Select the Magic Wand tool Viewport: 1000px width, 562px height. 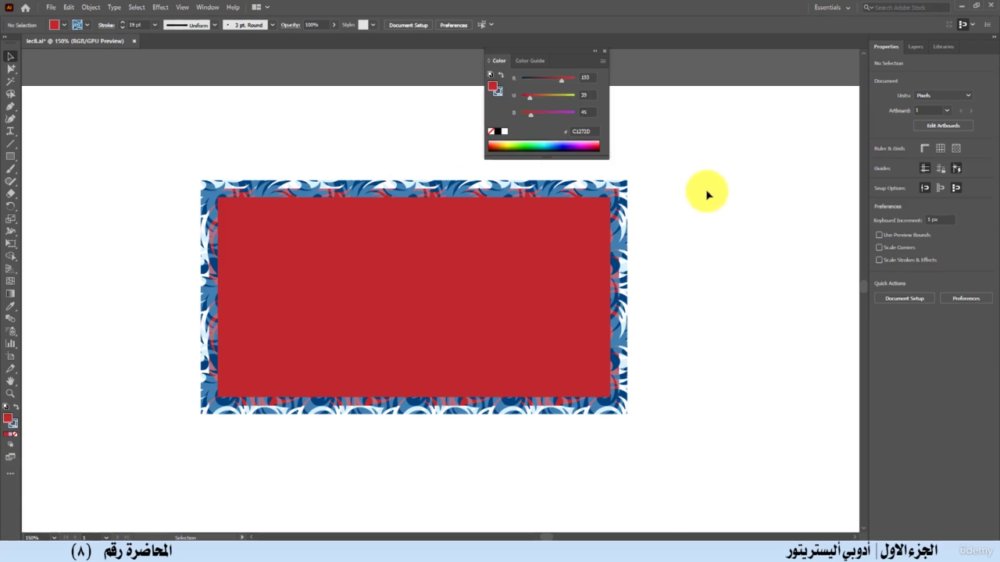point(10,82)
